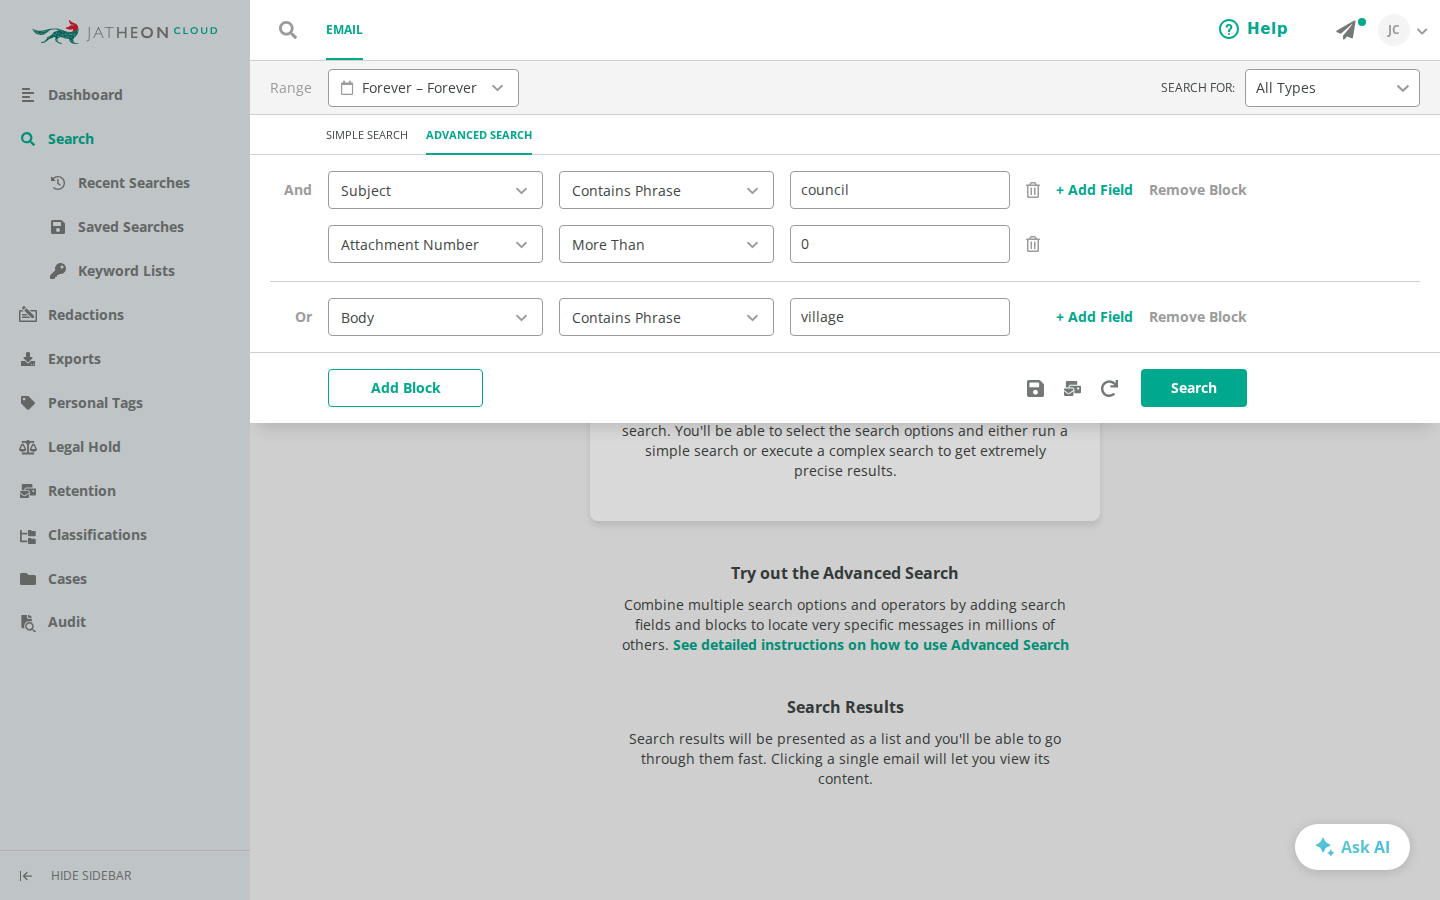Add a field to the And block
This screenshot has width=1440, height=900.
(x=1094, y=190)
